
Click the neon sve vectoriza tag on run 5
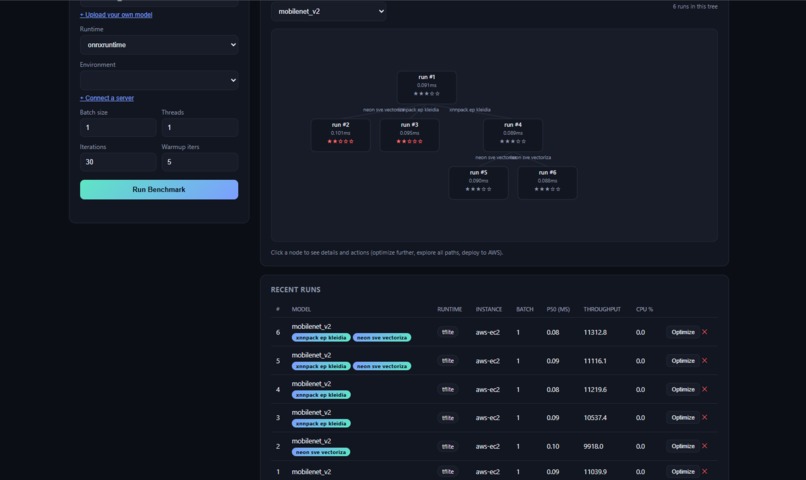pyautogui.click(x=382, y=366)
